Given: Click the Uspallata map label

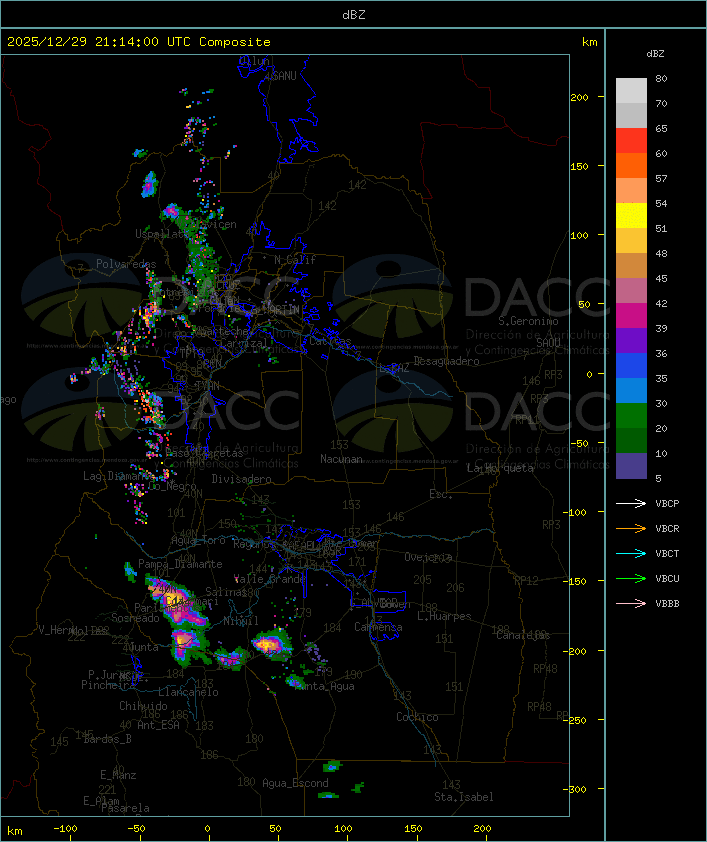Looking at the screenshot, I should (x=161, y=234).
